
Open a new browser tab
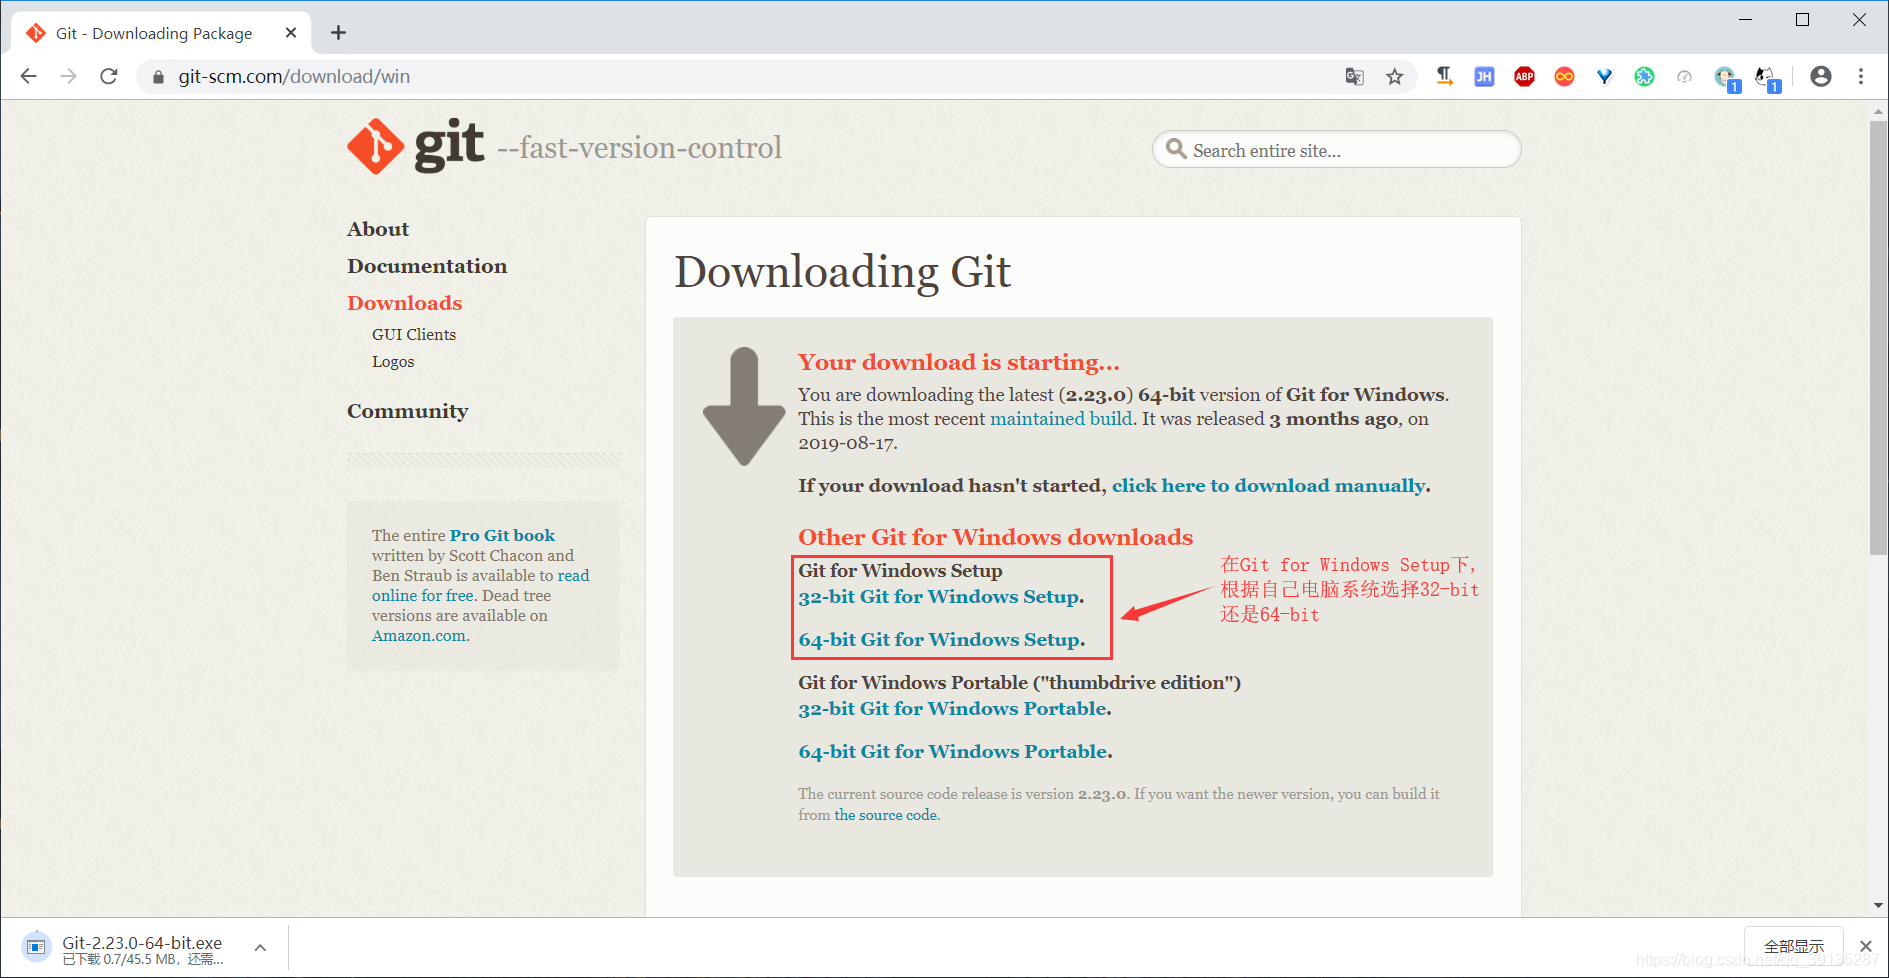pyautogui.click(x=338, y=33)
